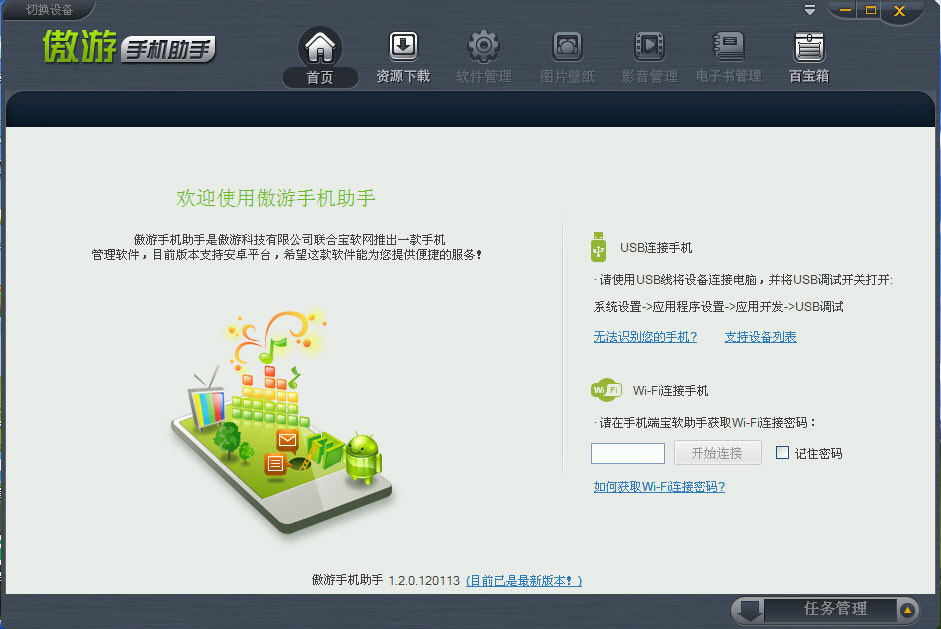
Task: Click the Wi-Fi password input field
Action: (627, 452)
